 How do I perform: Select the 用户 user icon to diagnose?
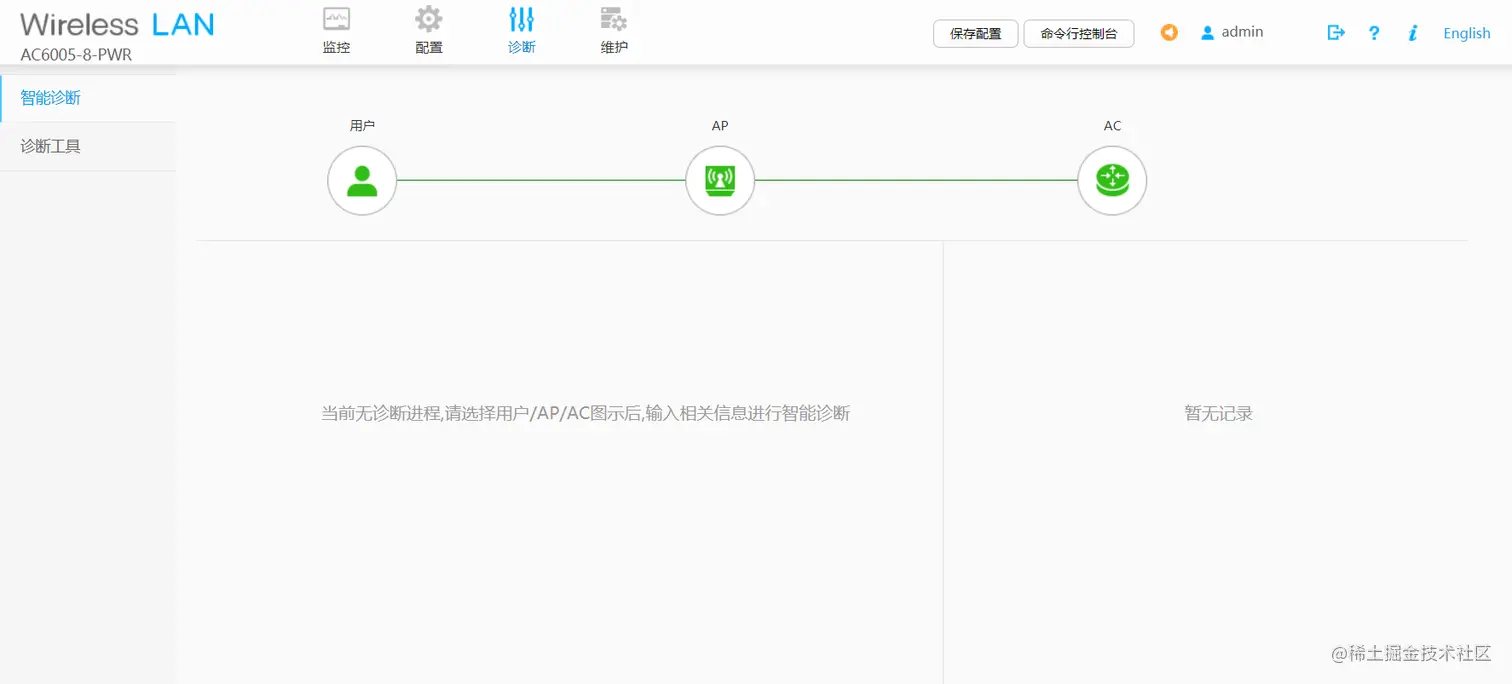pos(362,181)
